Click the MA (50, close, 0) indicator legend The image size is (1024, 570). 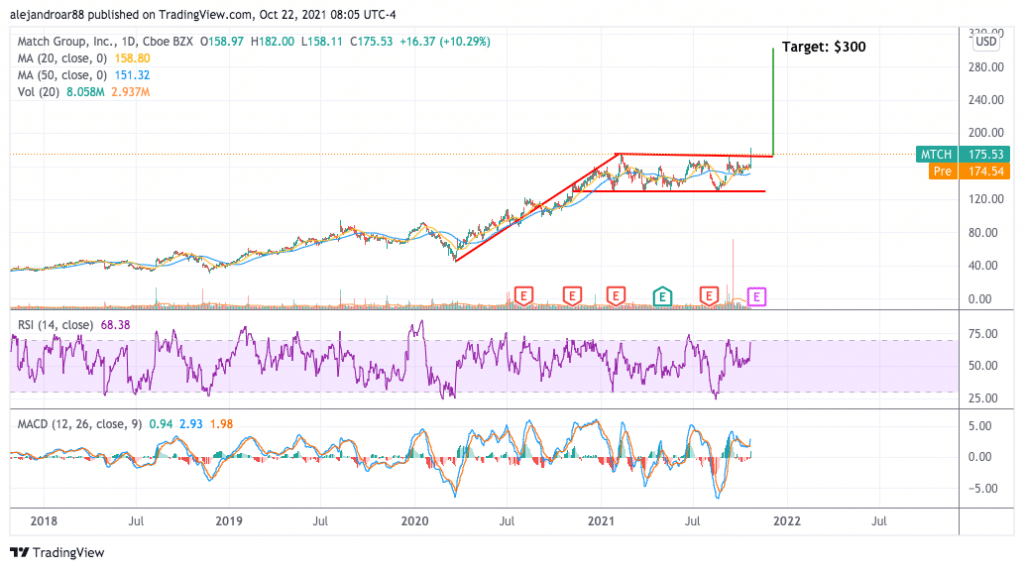coord(62,75)
